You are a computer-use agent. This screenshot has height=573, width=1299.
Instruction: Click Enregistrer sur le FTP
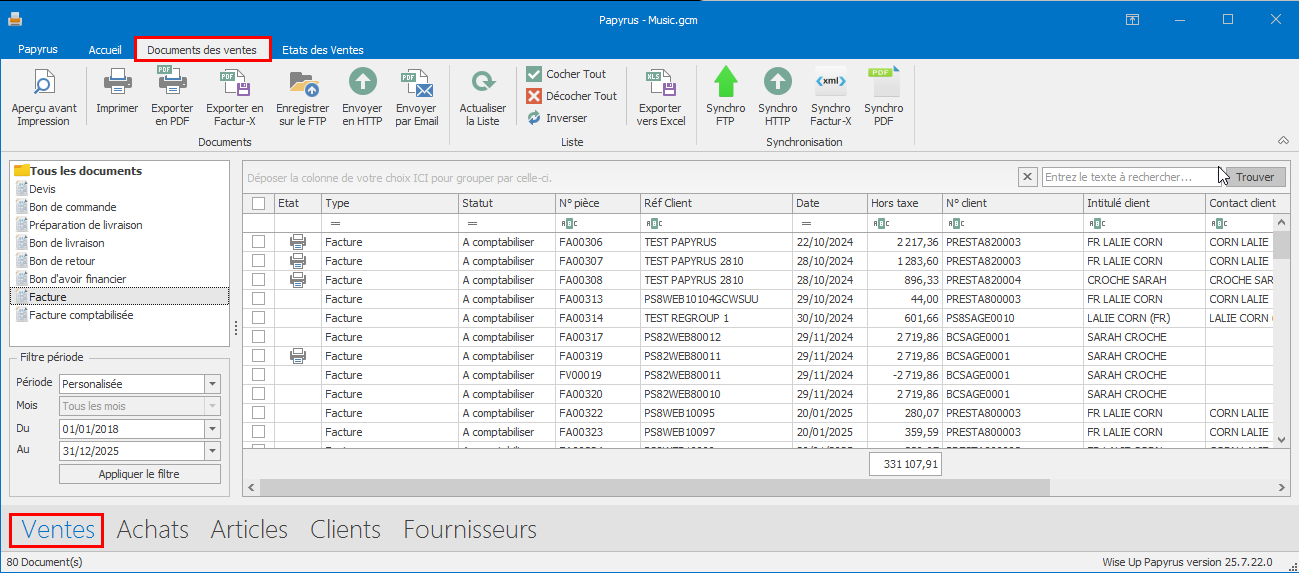click(302, 98)
